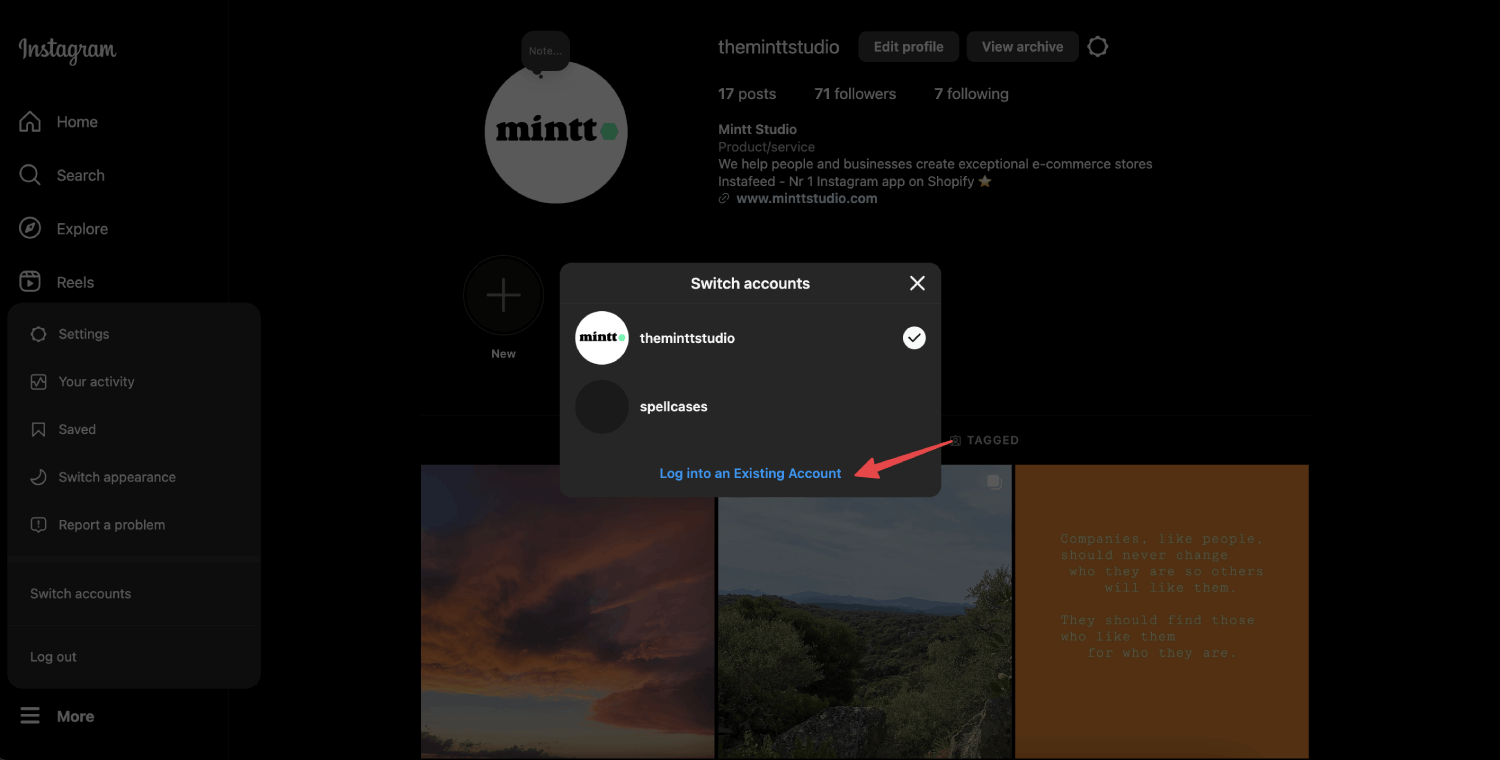Click the Note bubble above the profile picture

click(x=545, y=50)
